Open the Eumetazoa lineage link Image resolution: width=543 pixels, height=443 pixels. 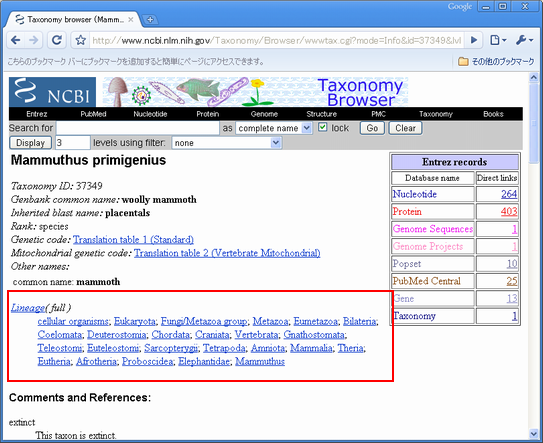click(315, 321)
